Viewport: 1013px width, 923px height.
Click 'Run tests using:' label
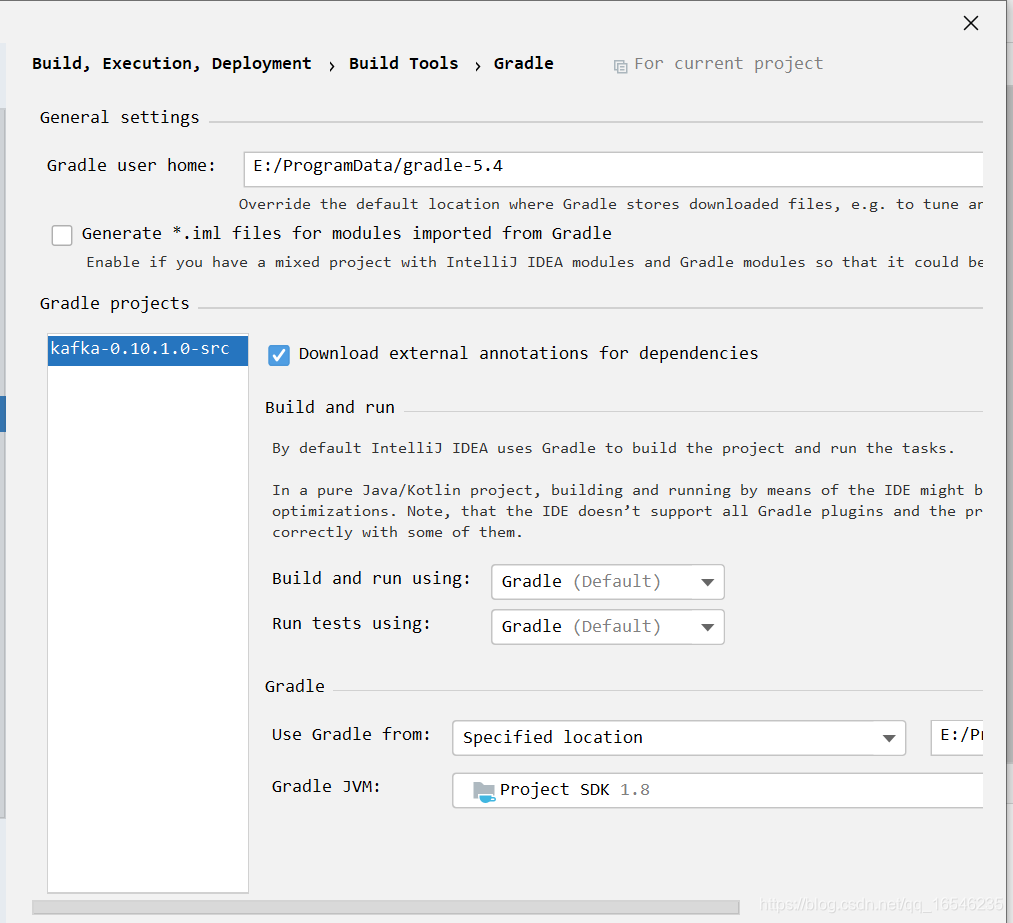(x=351, y=624)
